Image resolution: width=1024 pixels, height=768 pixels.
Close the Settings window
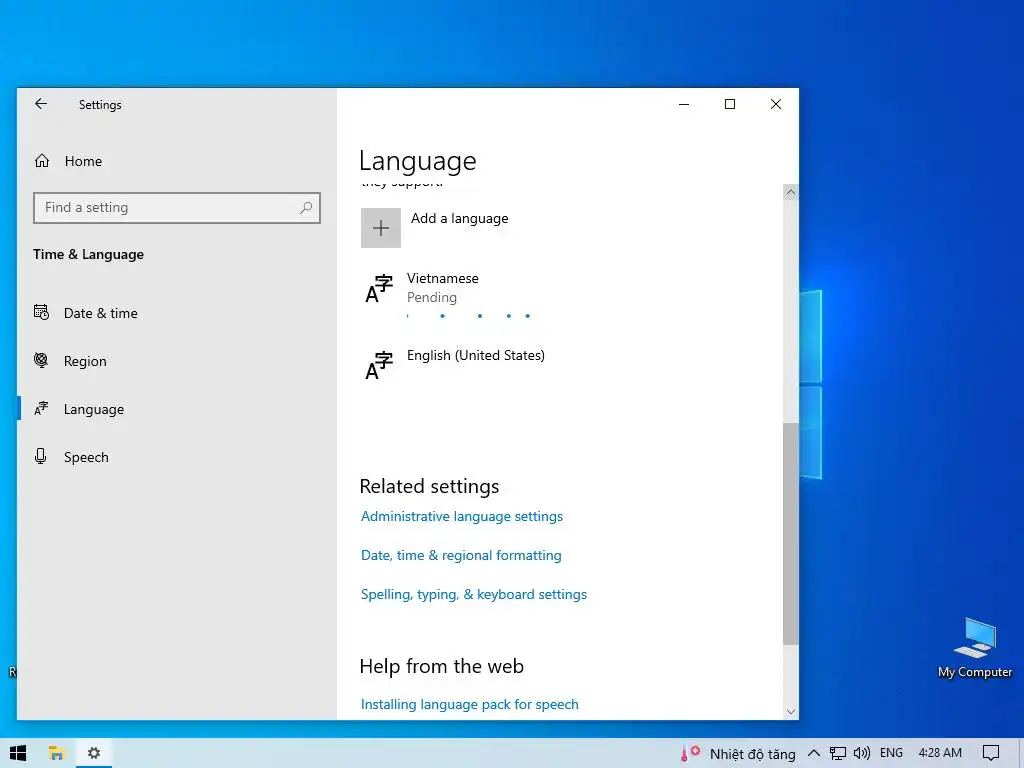coord(776,104)
